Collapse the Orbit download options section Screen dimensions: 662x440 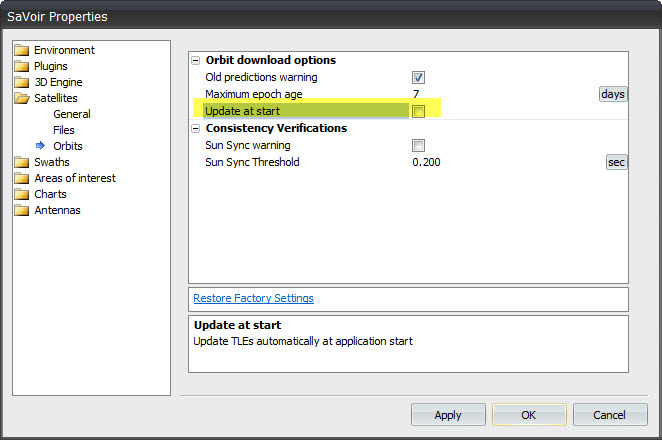196,61
